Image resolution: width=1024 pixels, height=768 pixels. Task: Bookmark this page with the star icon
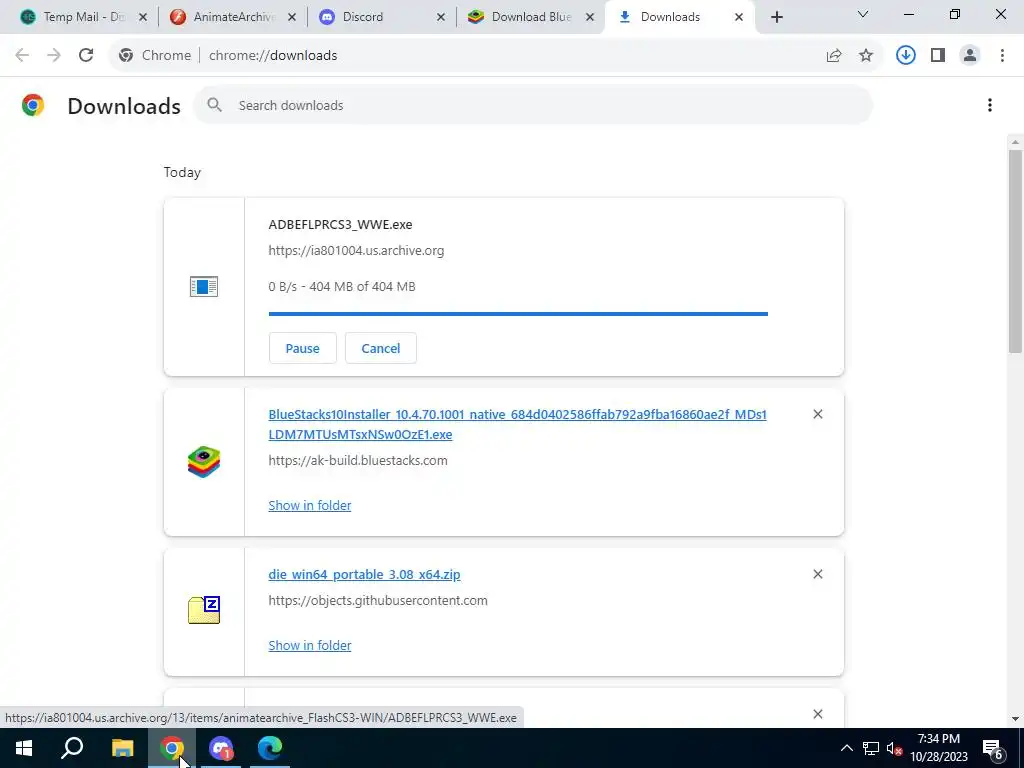(866, 56)
